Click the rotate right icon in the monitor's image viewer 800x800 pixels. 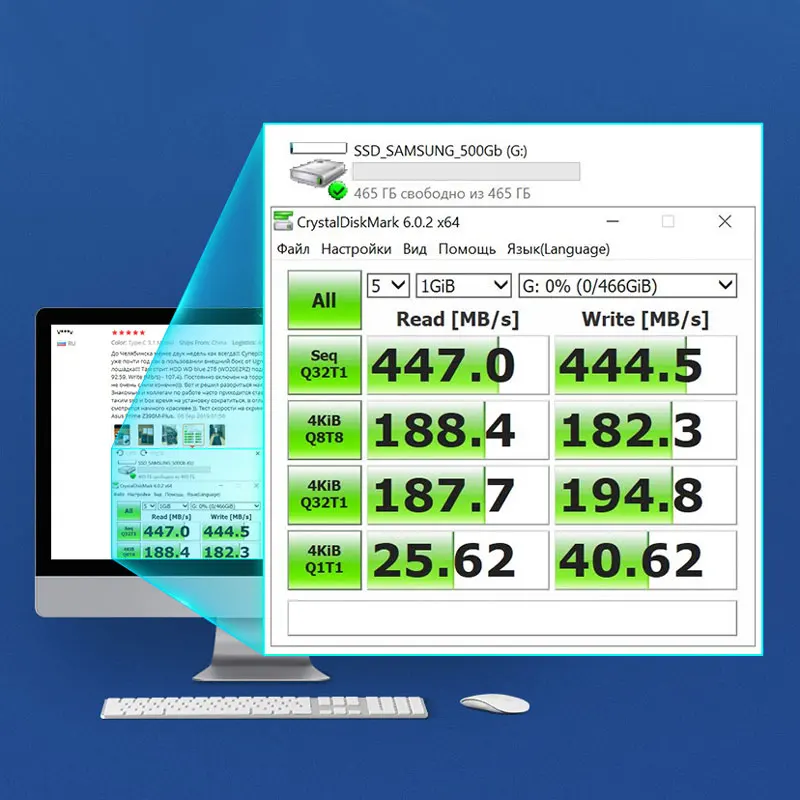tap(144, 453)
